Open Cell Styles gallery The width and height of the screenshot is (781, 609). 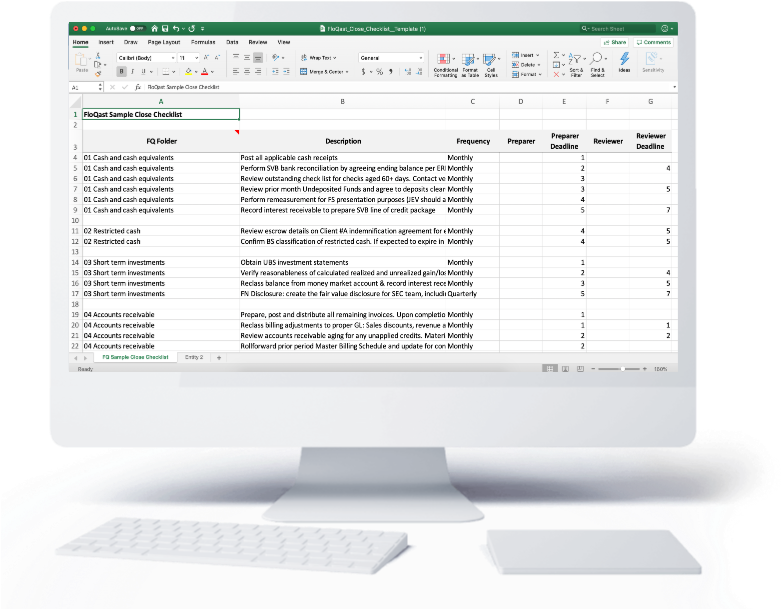tap(491, 65)
